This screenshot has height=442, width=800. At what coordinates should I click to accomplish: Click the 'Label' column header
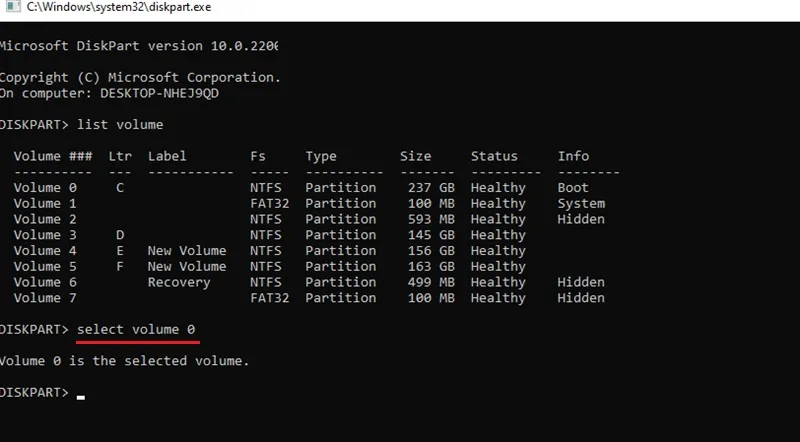167,156
